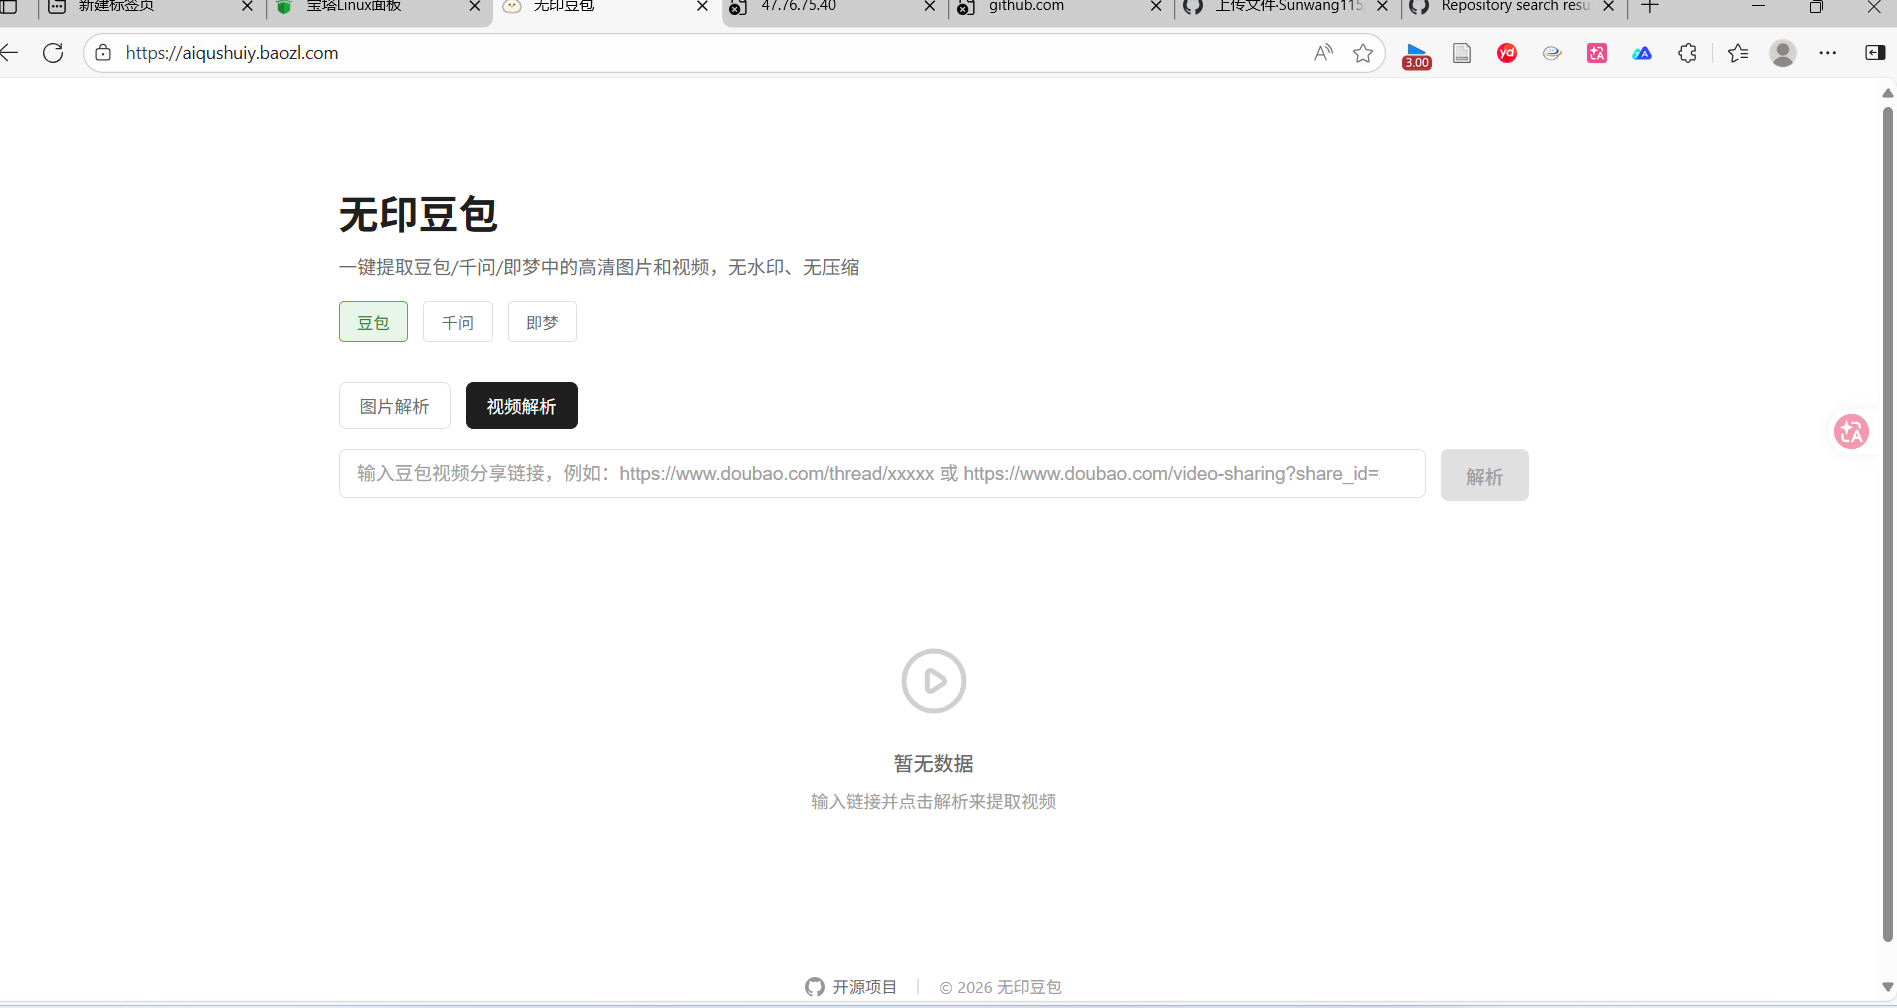
Task: Click the scrollbar up arrow
Action: pos(1888,93)
